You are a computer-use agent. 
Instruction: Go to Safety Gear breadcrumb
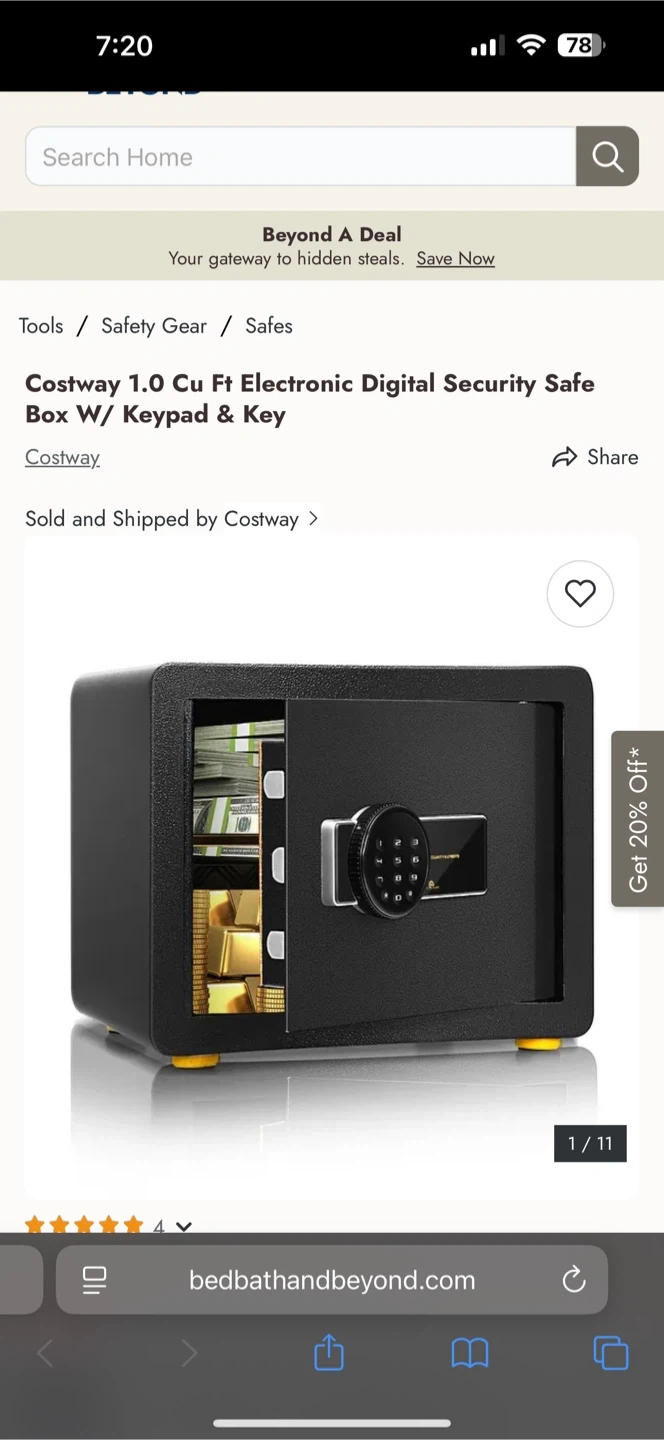coord(154,326)
